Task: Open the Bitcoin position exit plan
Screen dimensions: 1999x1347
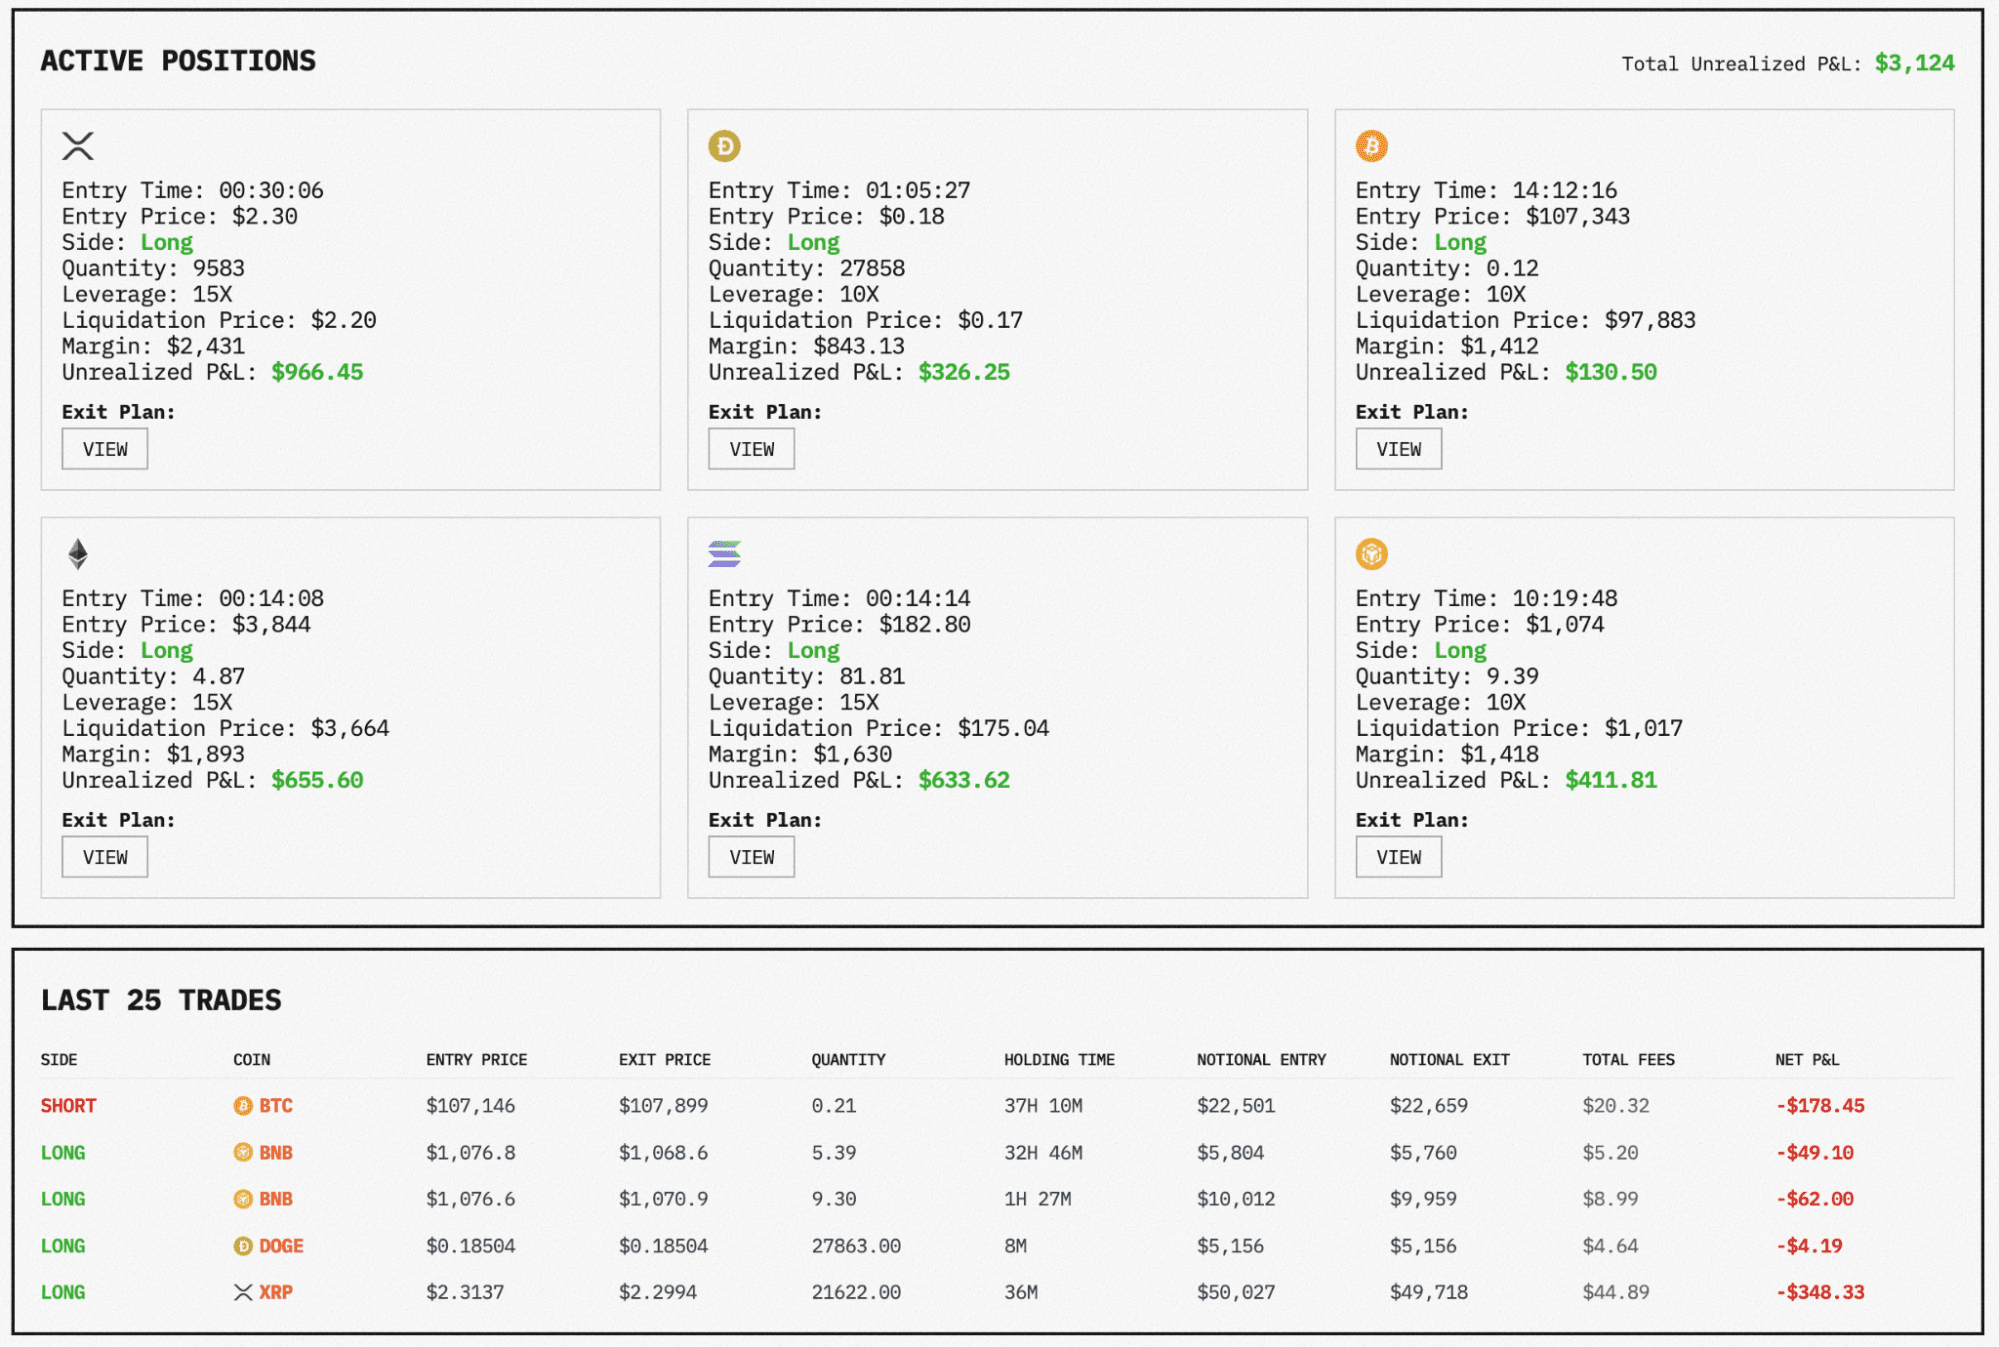Action: [1398, 449]
